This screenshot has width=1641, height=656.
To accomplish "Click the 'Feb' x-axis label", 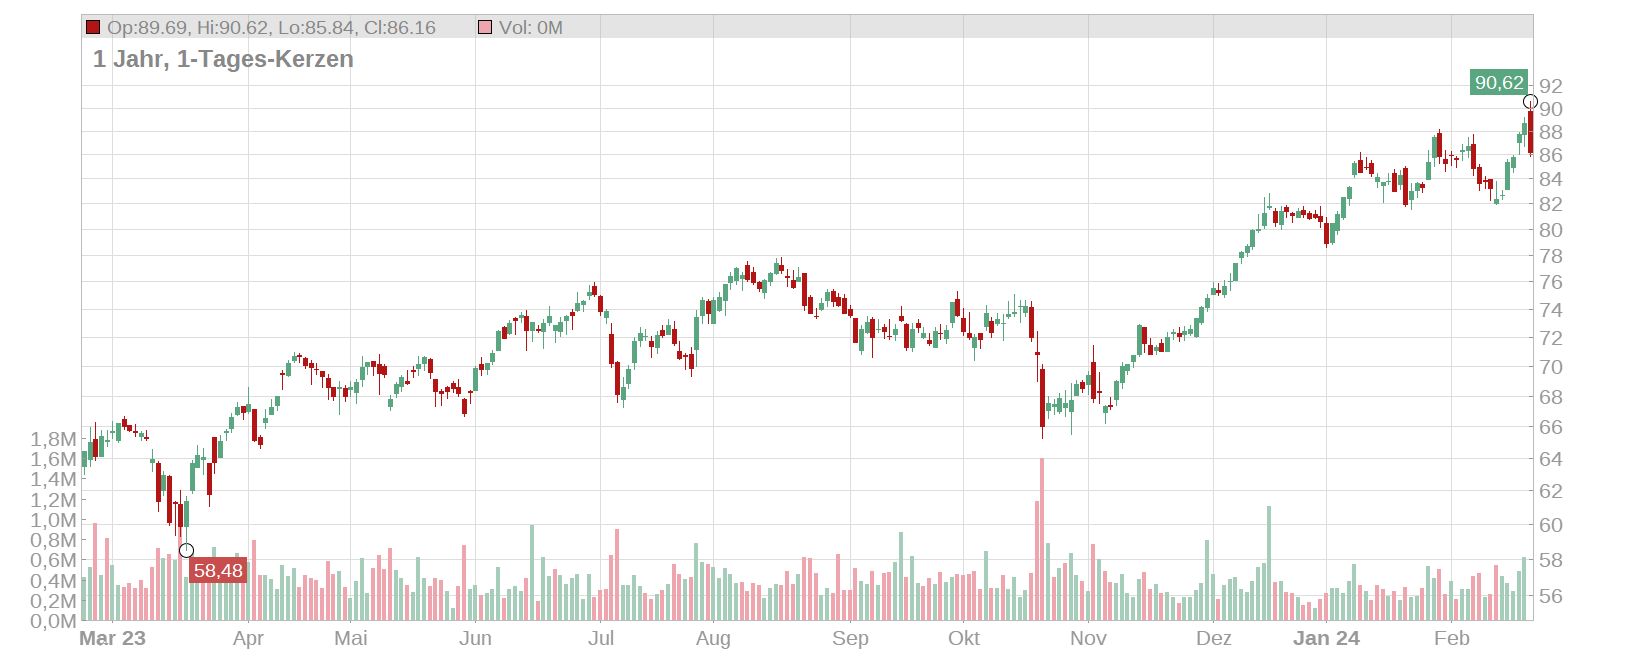I will [x=1451, y=639].
